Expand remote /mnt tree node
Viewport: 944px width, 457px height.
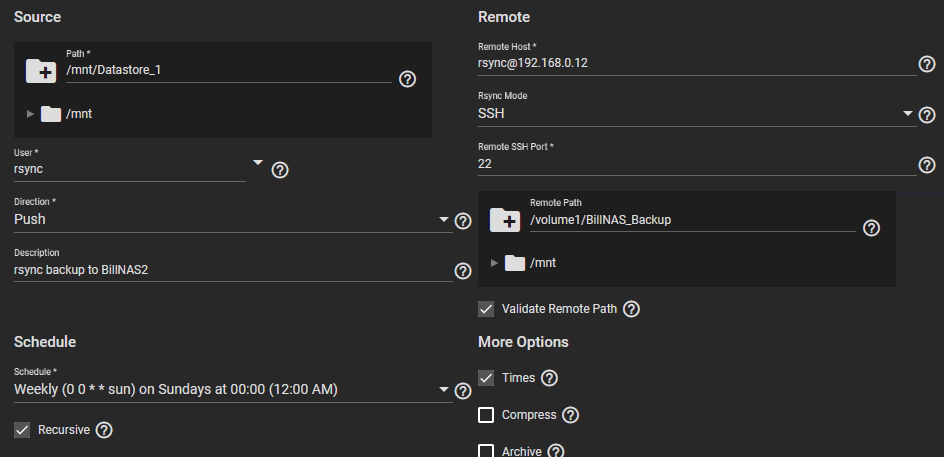494,263
